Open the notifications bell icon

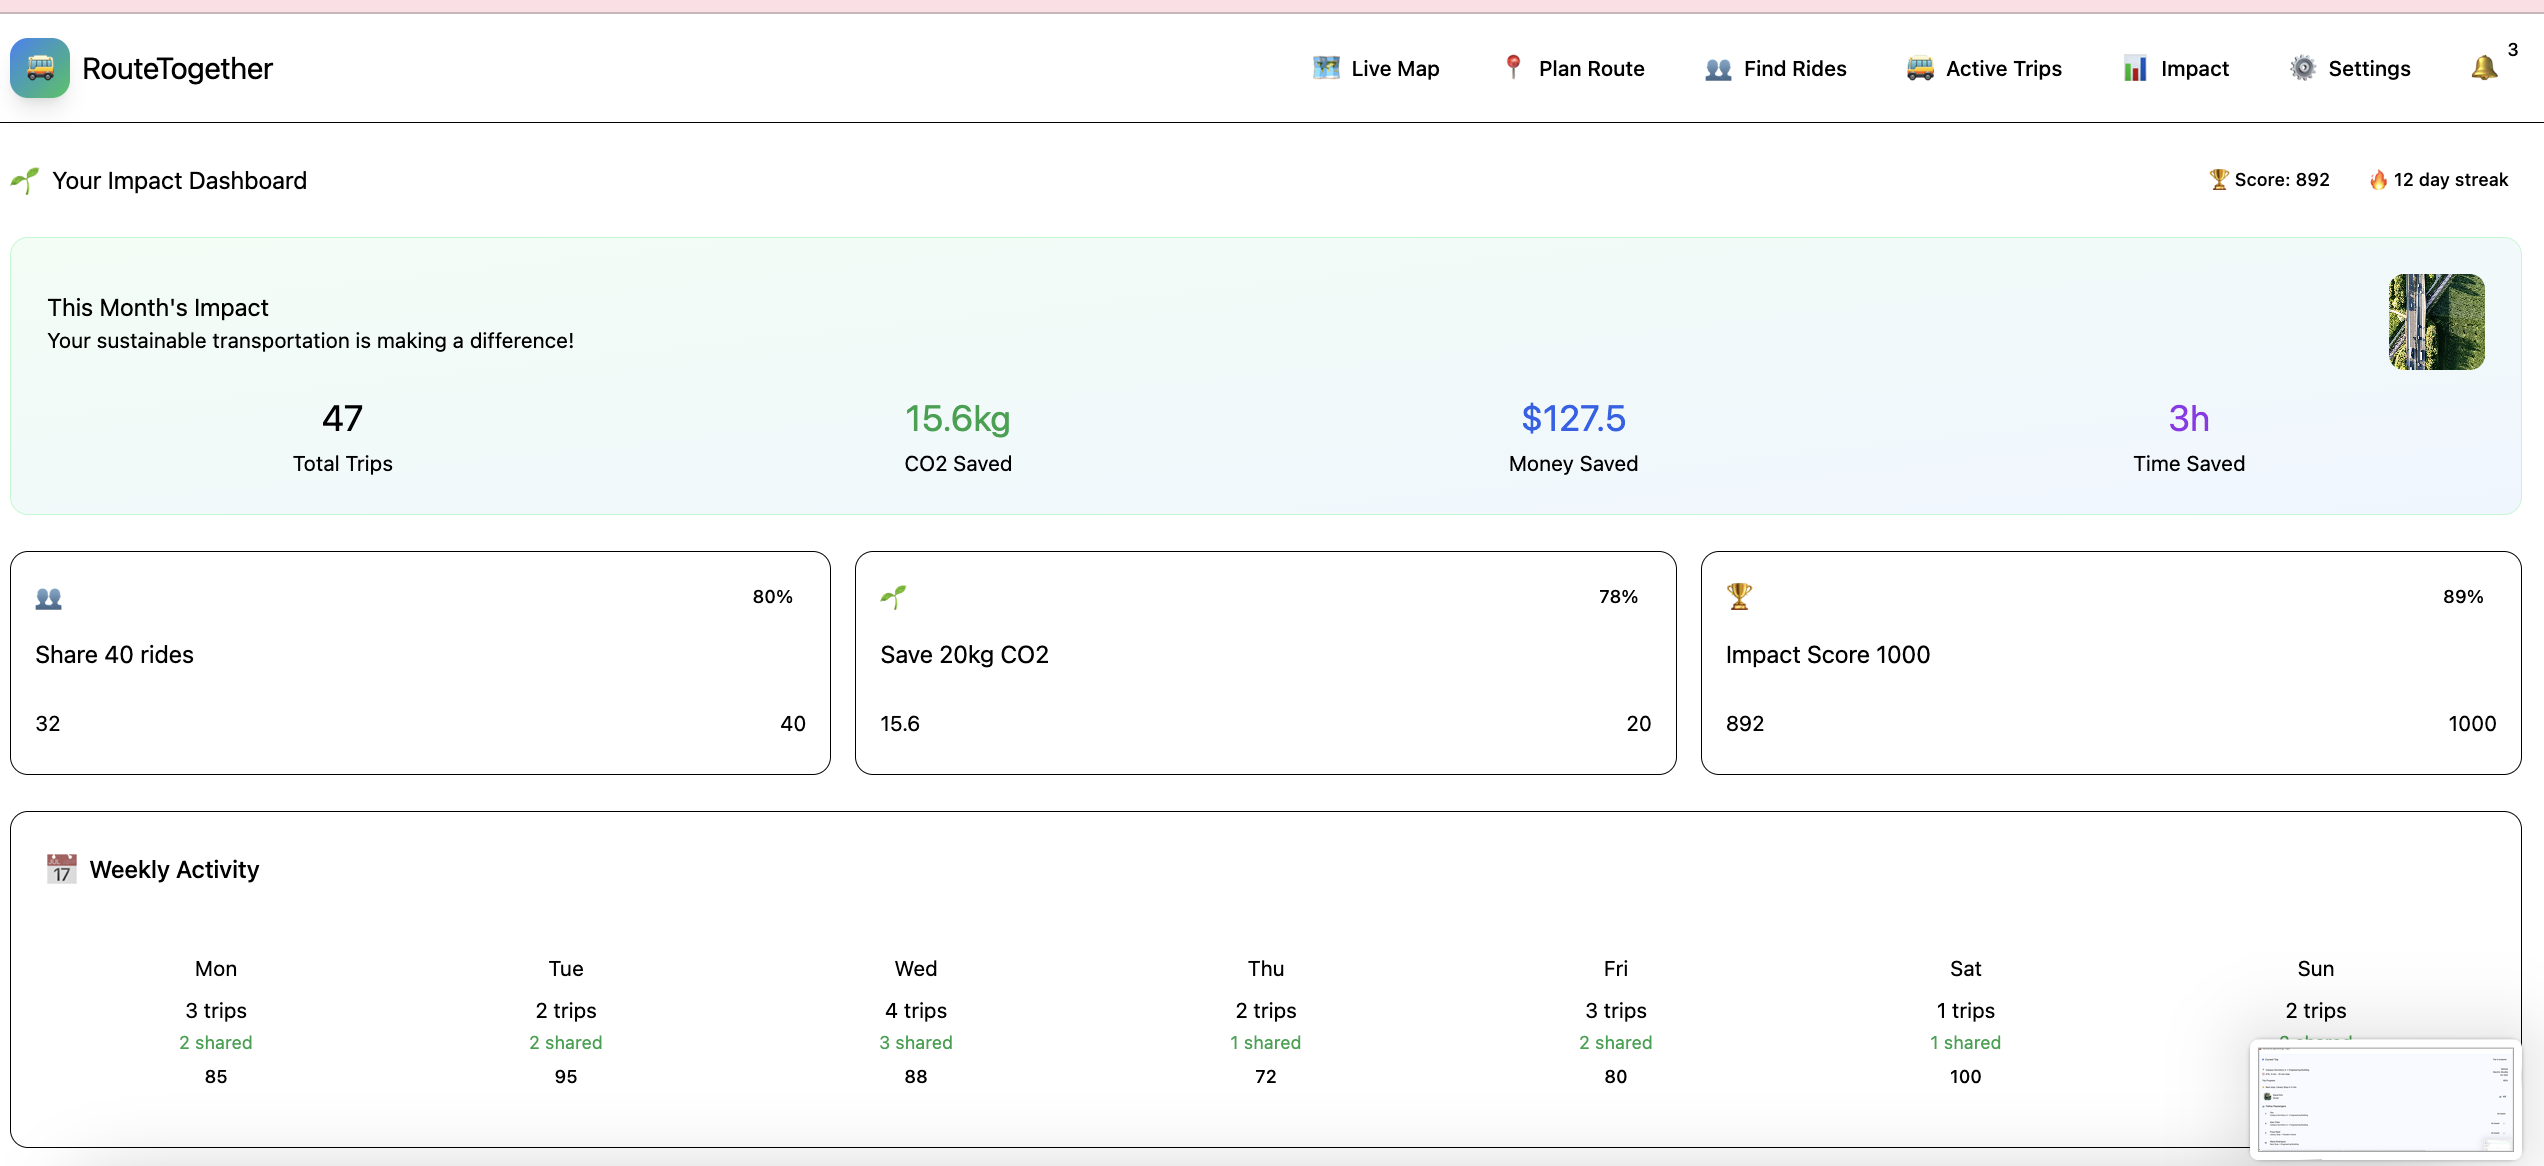click(x=2484, y=68)
